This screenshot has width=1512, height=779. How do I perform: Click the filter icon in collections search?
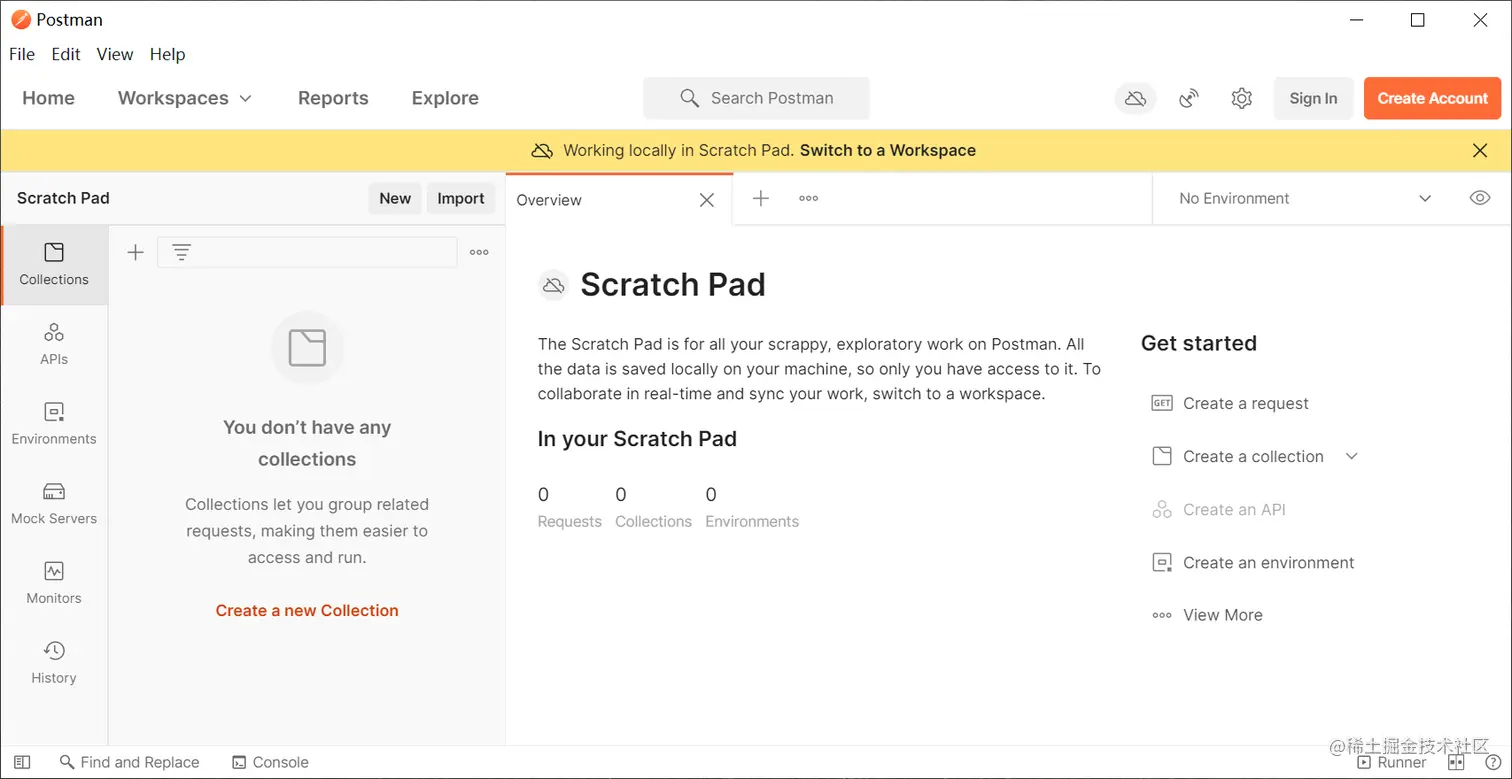click(x=181, y=252)
